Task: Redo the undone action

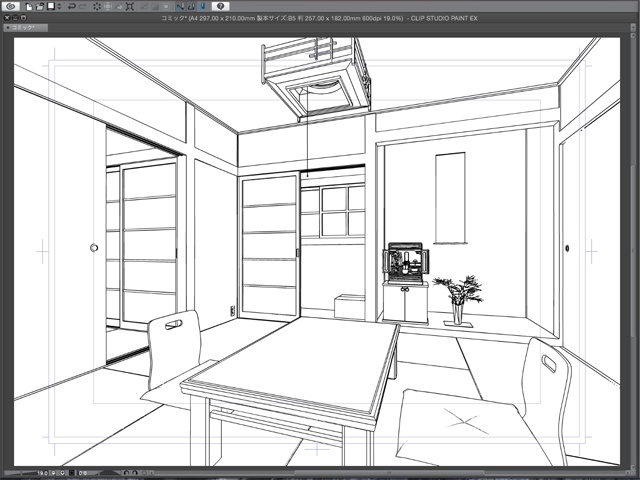Action: coord(83,7)
